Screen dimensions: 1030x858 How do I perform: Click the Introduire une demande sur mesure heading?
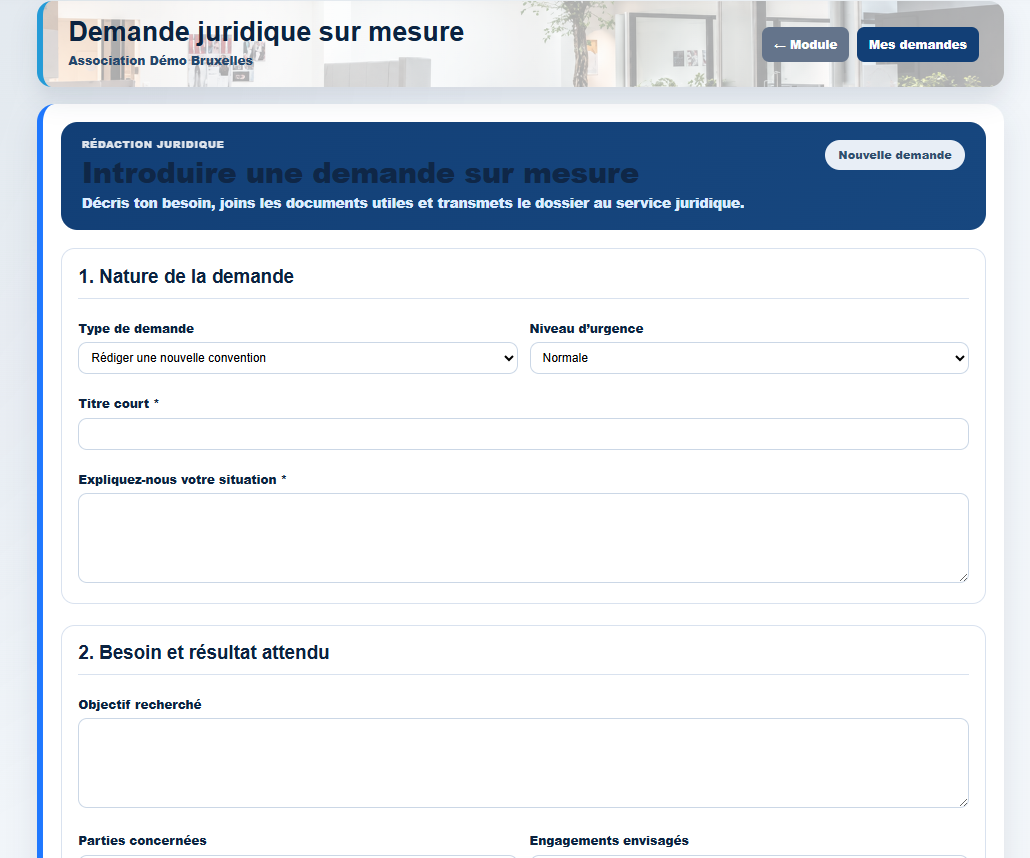click(360, 173)
